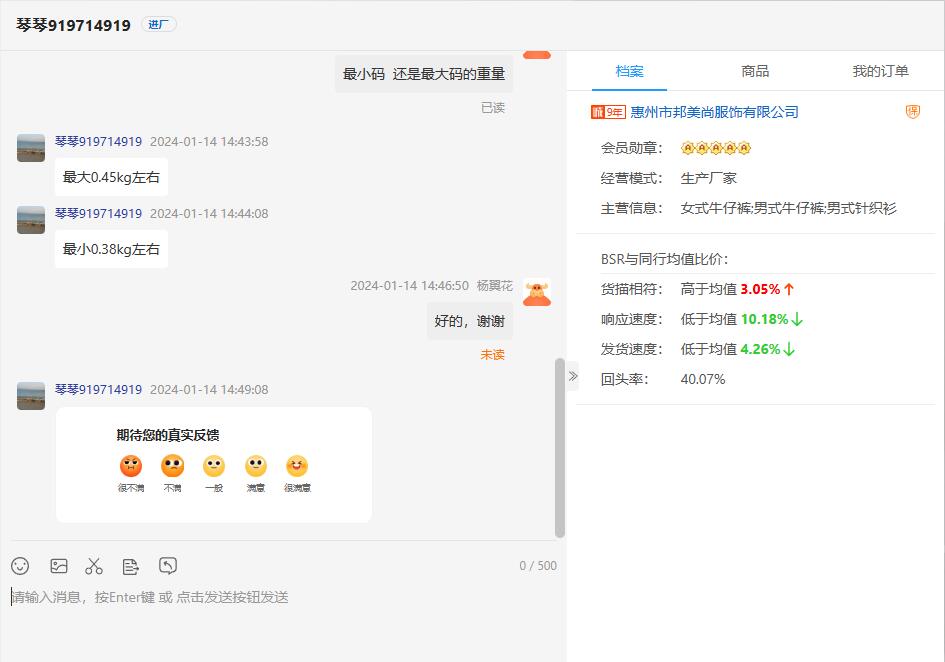945x662 pixels.
Task: Select 很满意 very satisfied face
Action: [x=297, y=466]
